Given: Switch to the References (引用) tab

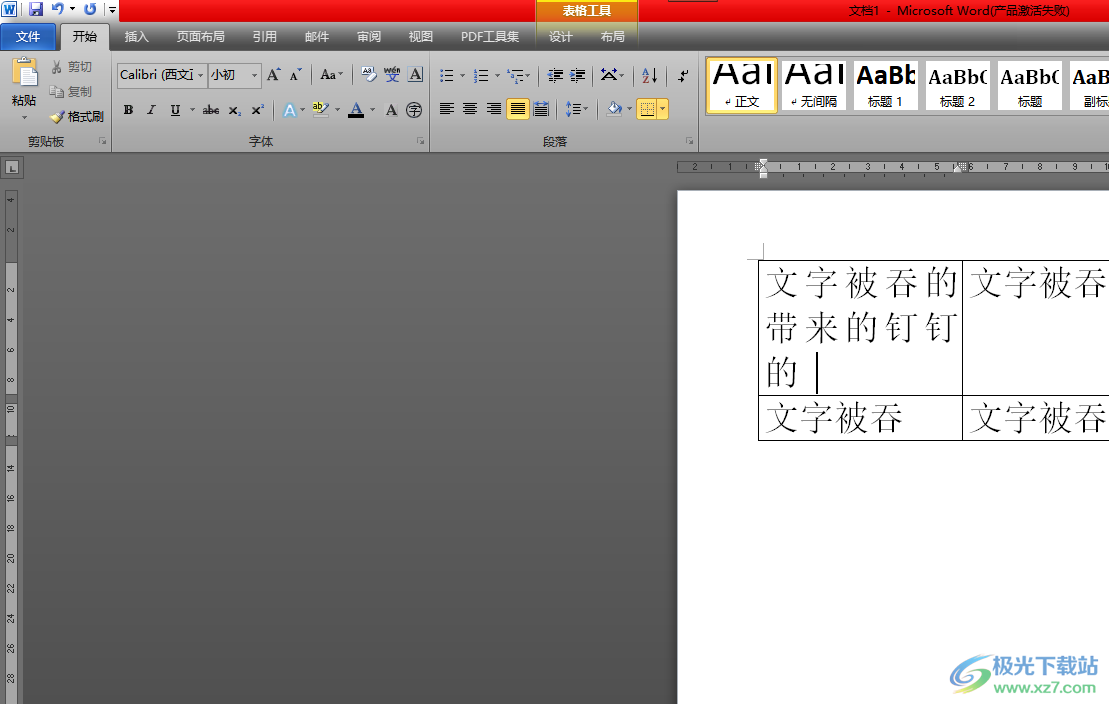Looking at the screenshot, I should coord(265,37).
